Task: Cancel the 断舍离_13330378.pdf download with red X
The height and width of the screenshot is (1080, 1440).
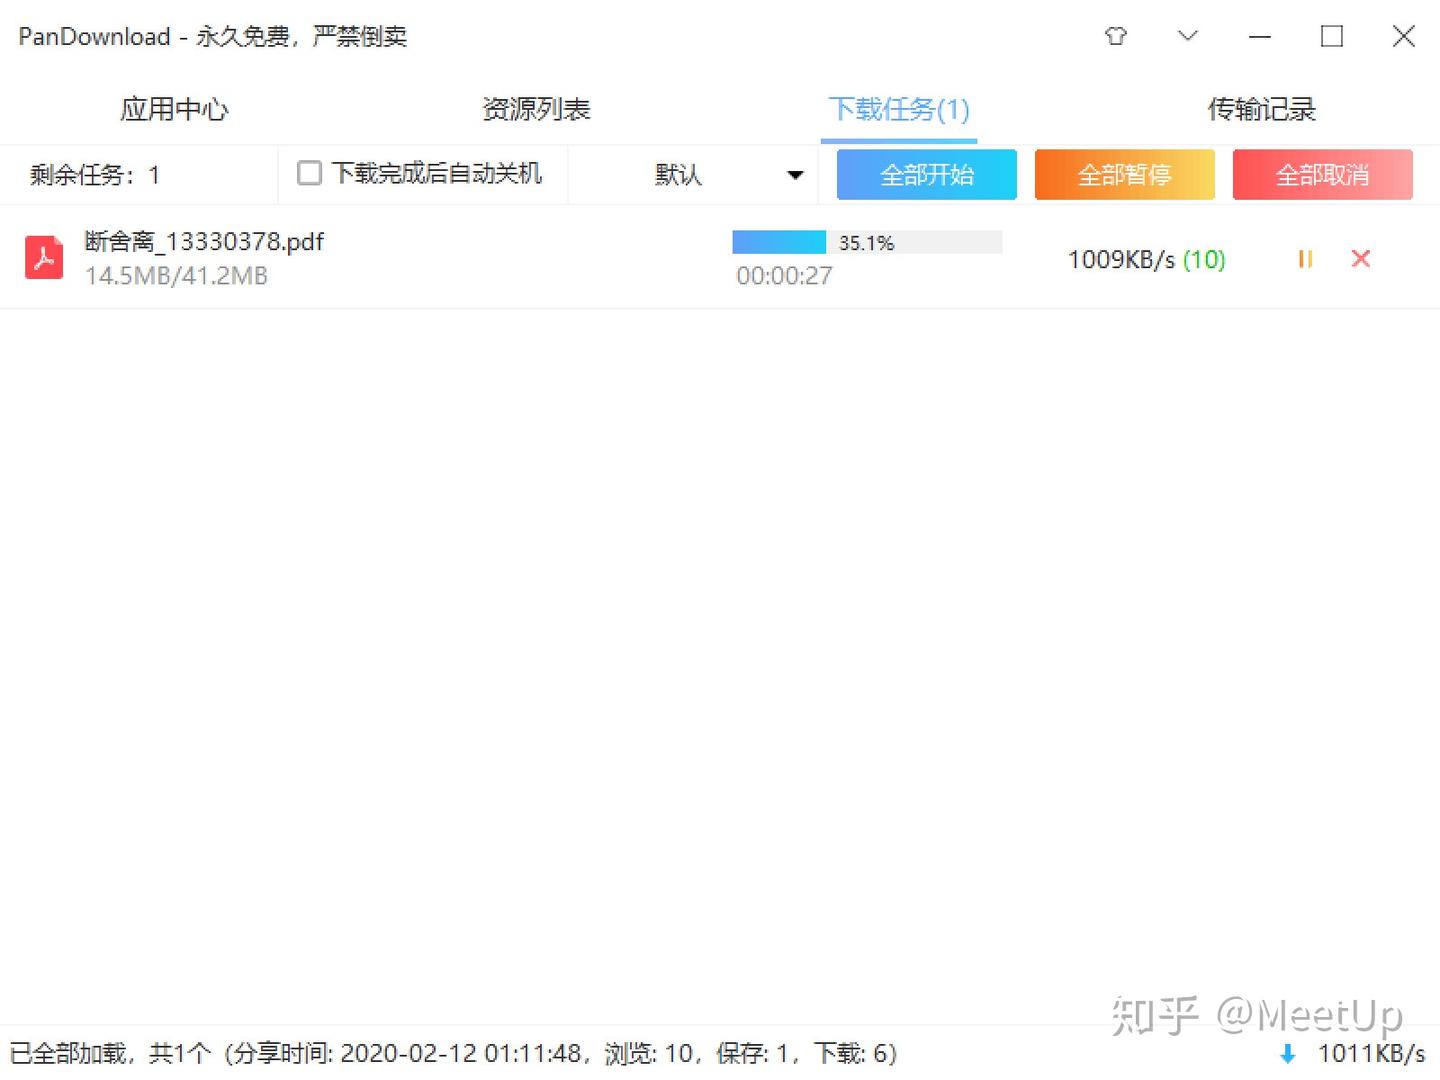Action: [1360, 259]
